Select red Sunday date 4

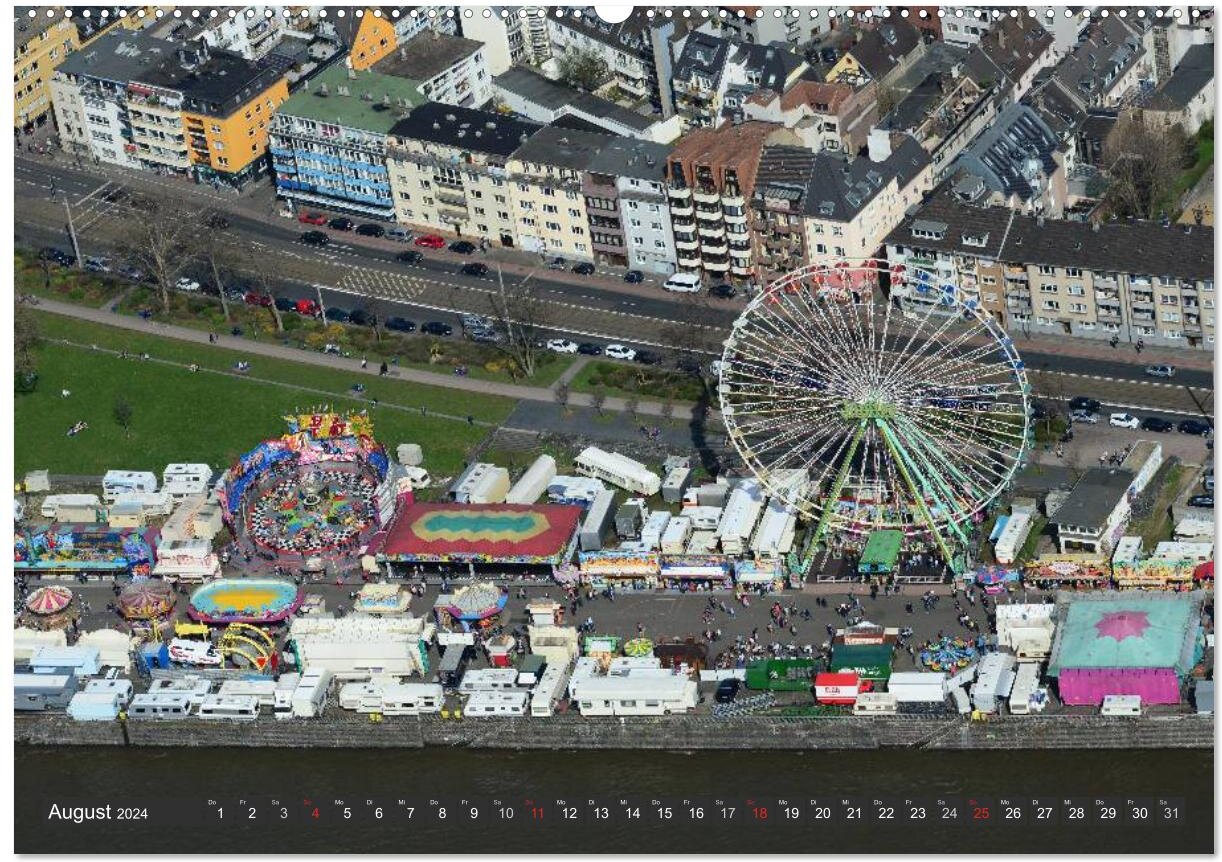(314, 813)
